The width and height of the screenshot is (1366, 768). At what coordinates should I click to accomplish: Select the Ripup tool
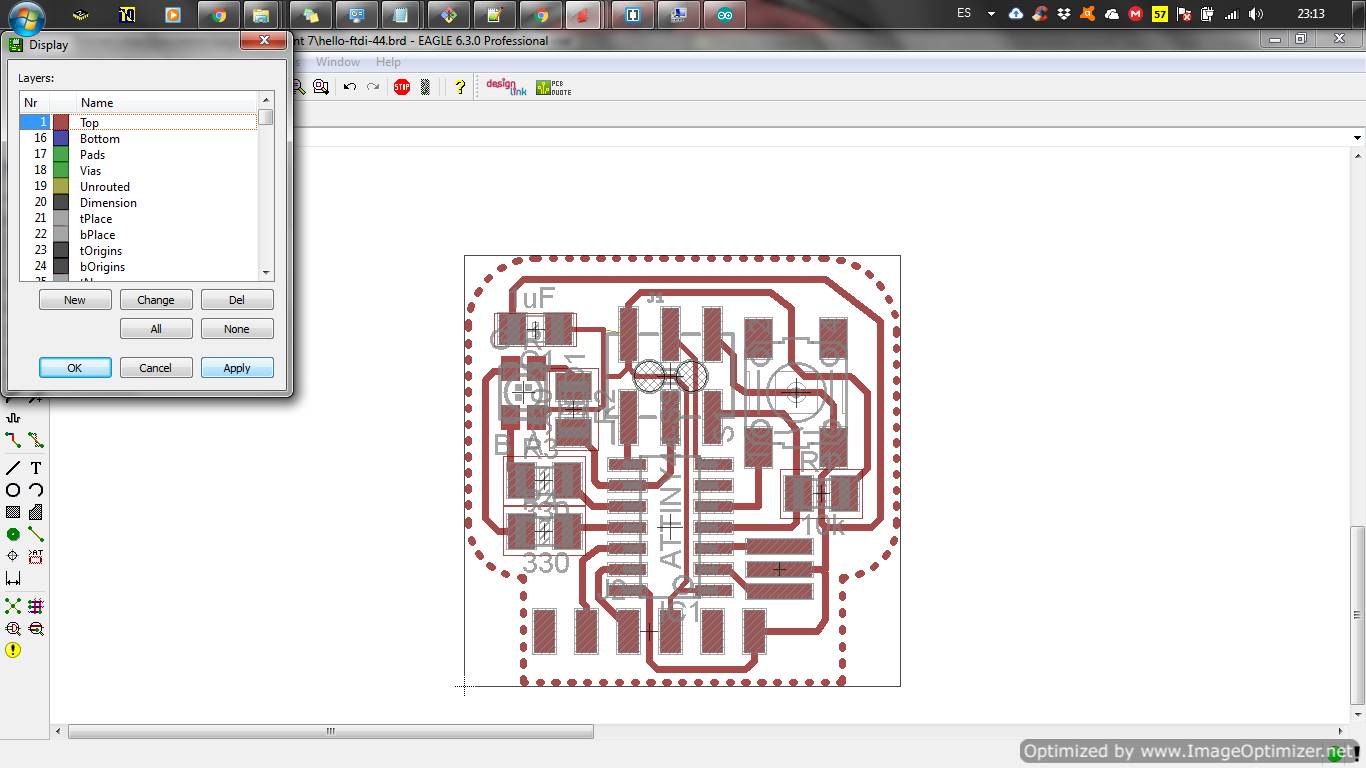36,439
